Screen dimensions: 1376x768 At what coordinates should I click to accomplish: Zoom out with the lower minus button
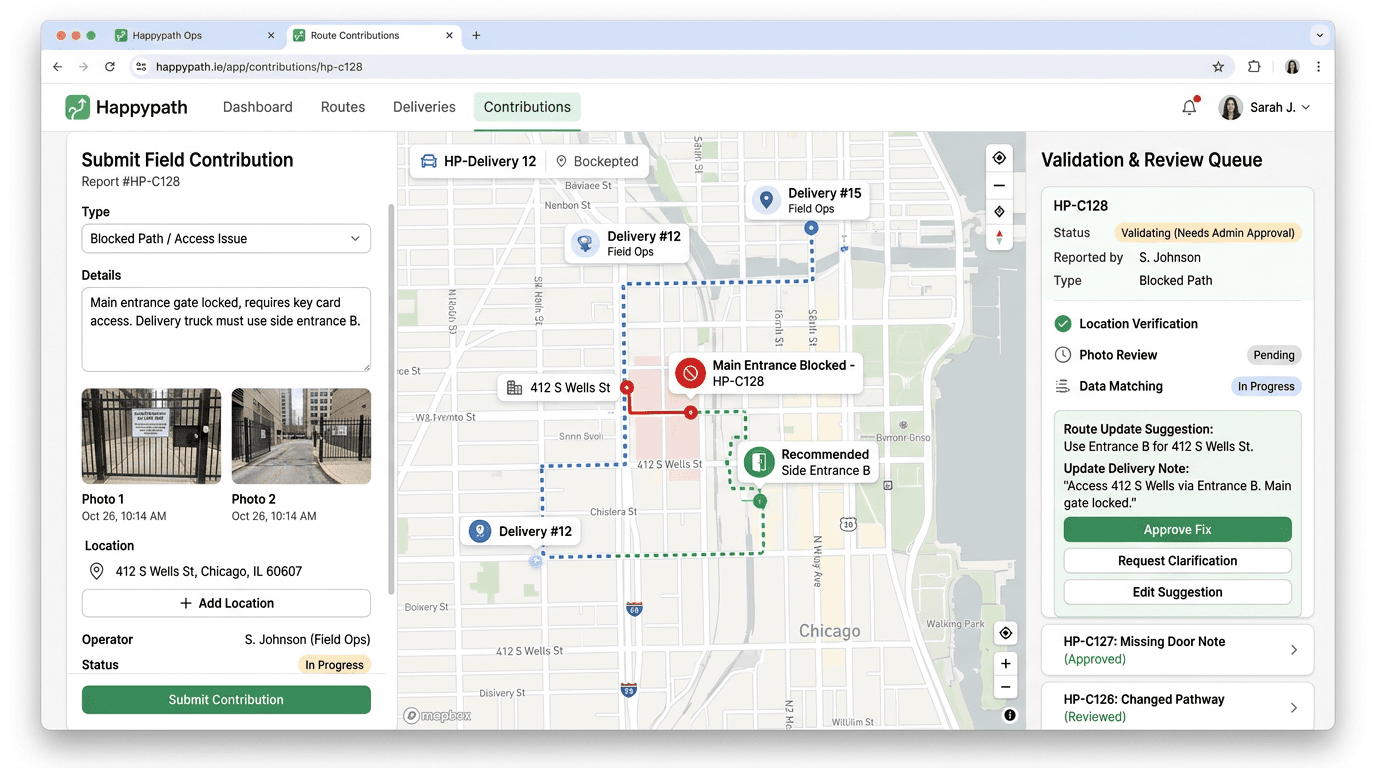coord(1006,687)
